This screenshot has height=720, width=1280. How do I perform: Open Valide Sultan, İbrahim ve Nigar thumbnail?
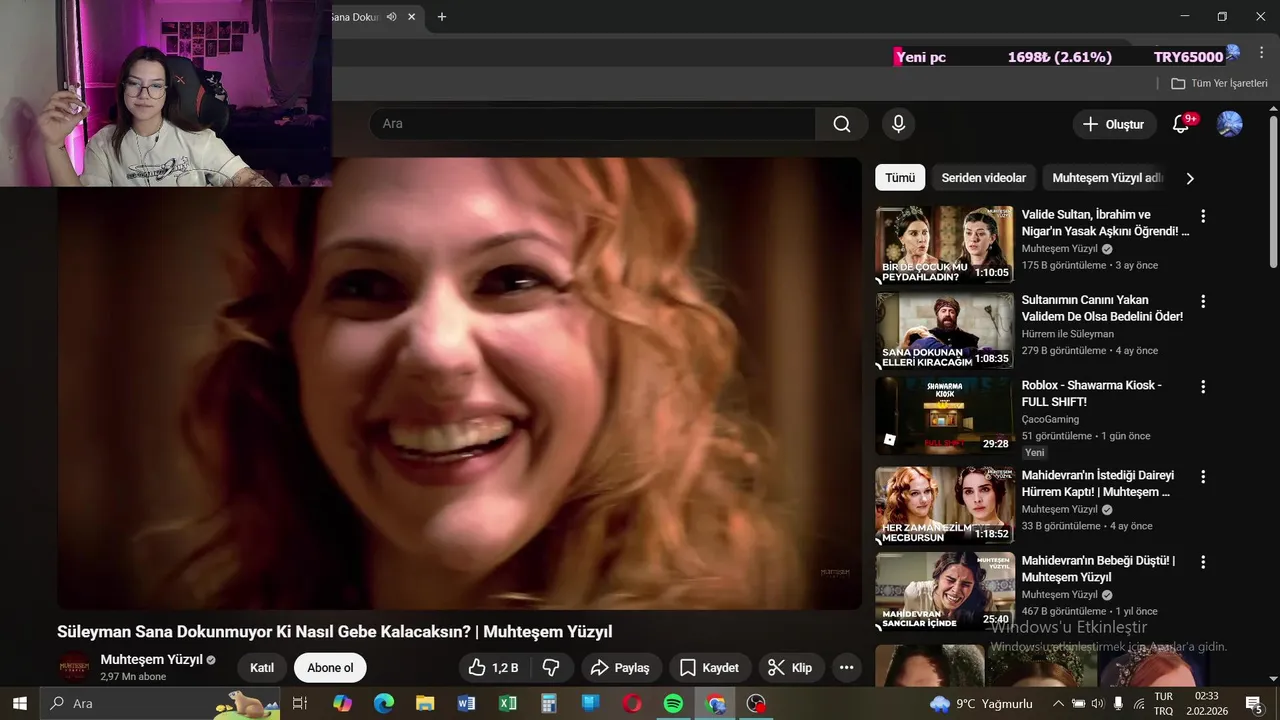(944, 244)
